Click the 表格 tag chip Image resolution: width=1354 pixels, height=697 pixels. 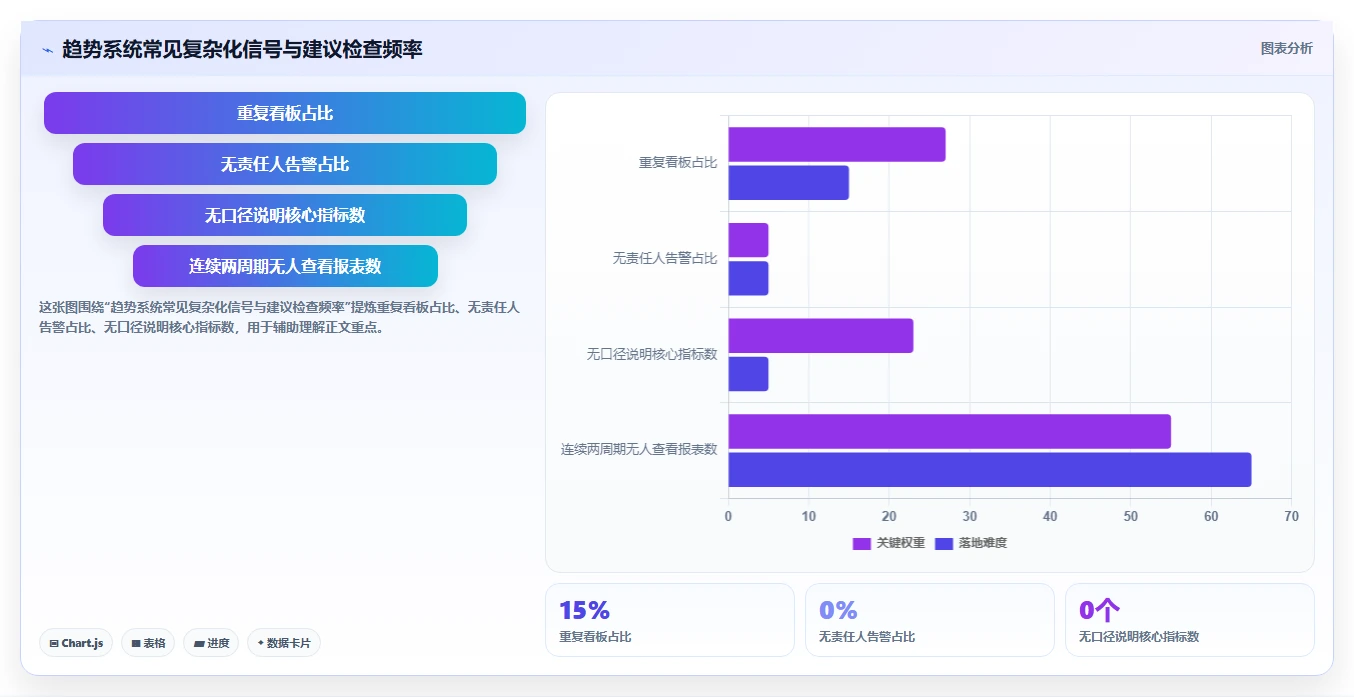pyautogui.click(x=148, y=643)
